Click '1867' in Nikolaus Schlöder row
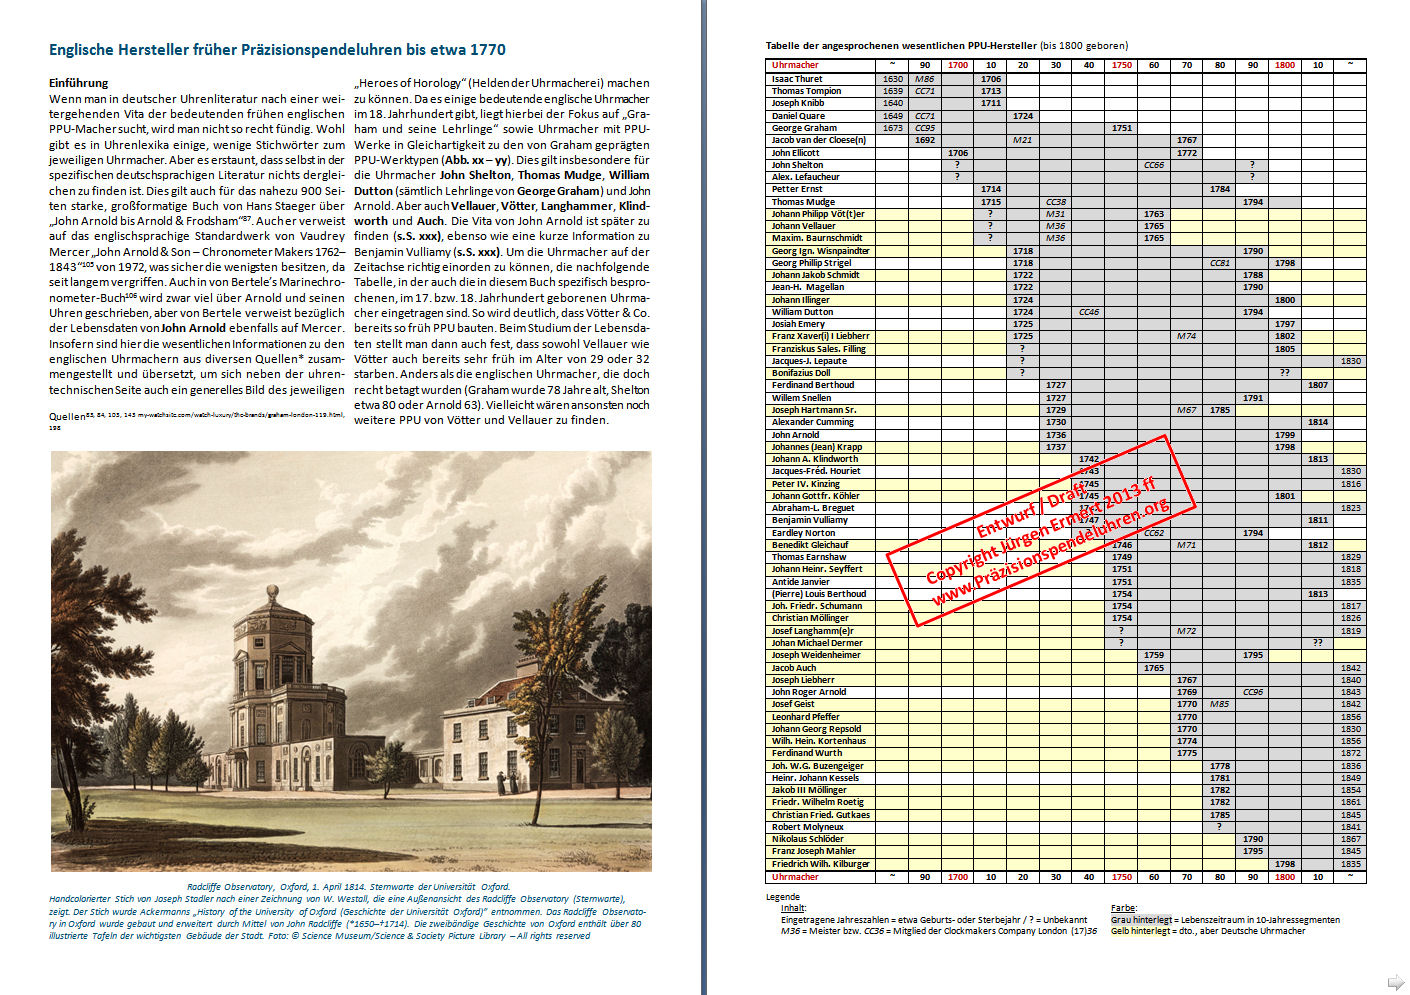The height and width of the screenshot is (995, 1410). click(1351, 839)
